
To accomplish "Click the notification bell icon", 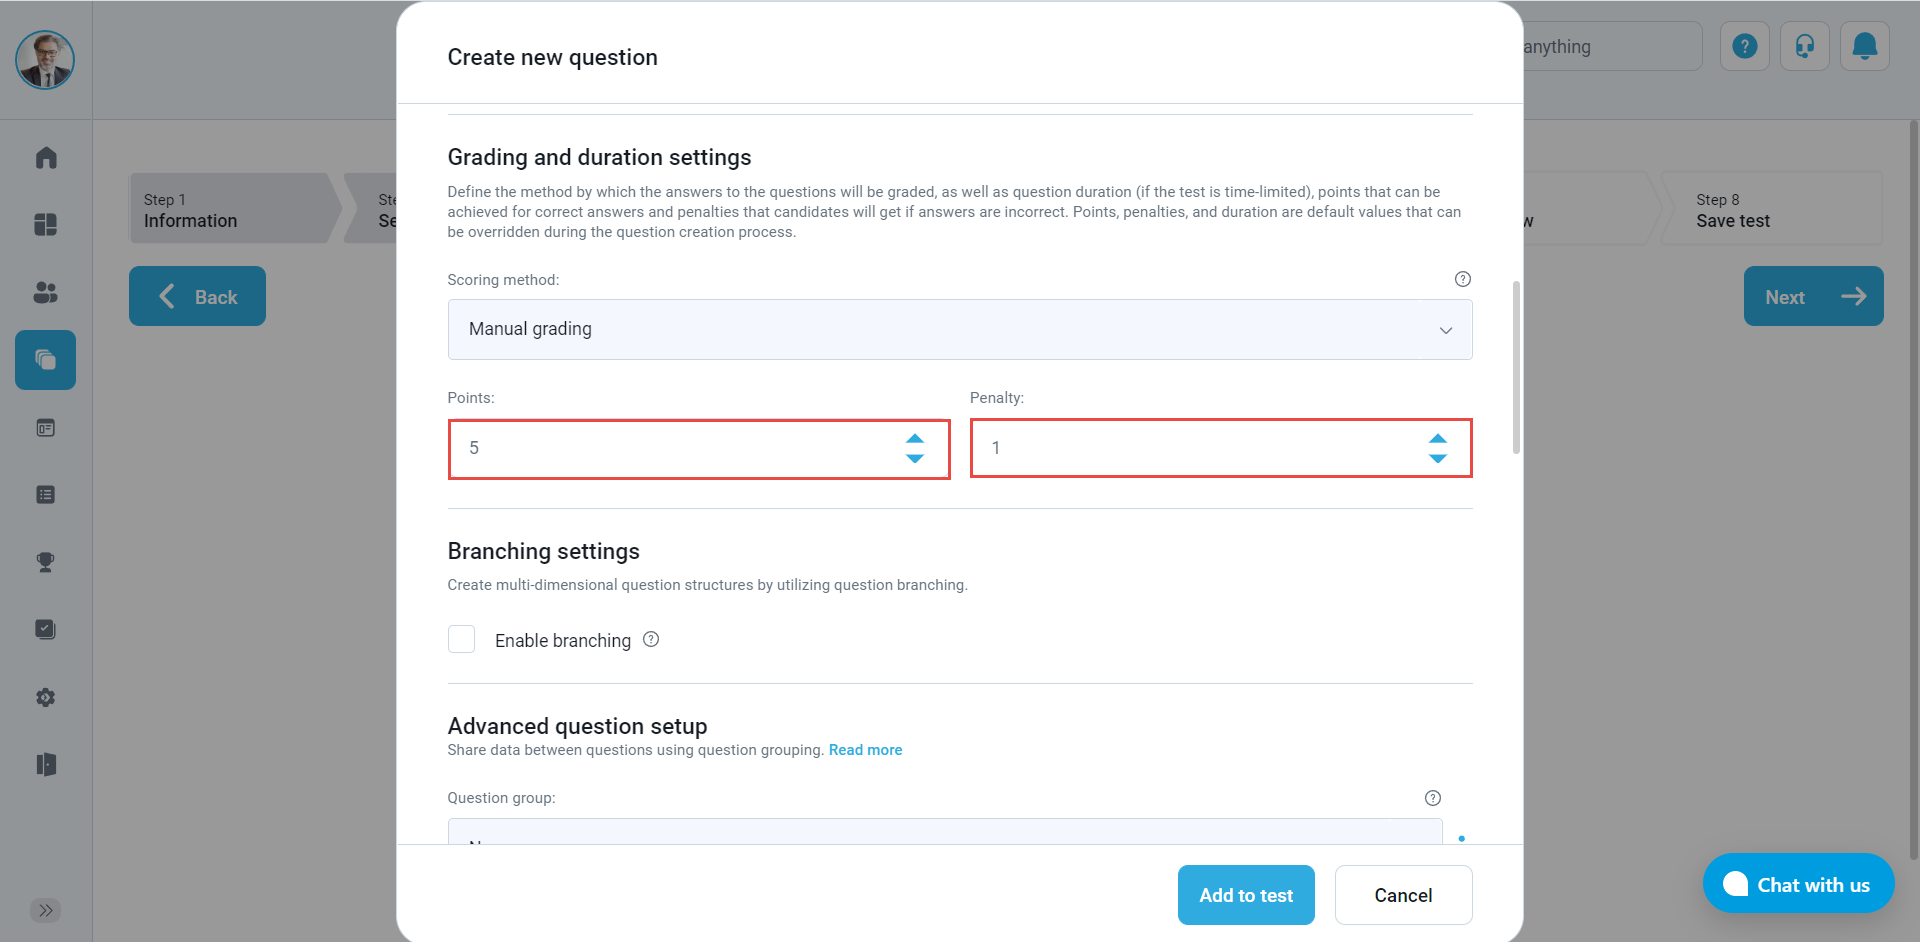I will click(1864, 46).
